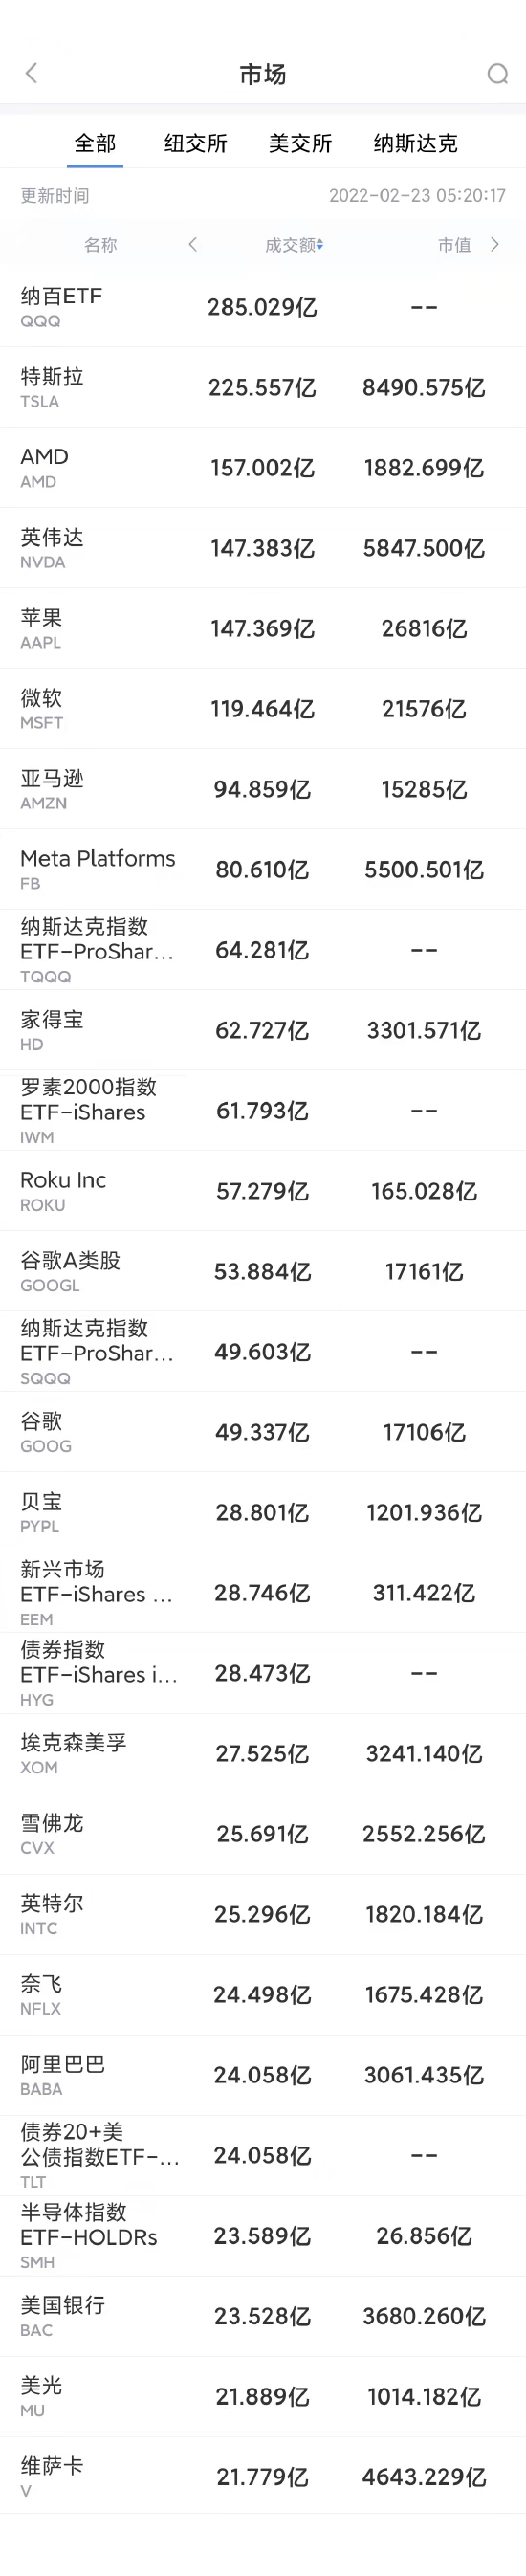This screenshot has height=2576, width=526.
Task: Switch to the 纽交所 tab
Action: click(x=196, y=143)
